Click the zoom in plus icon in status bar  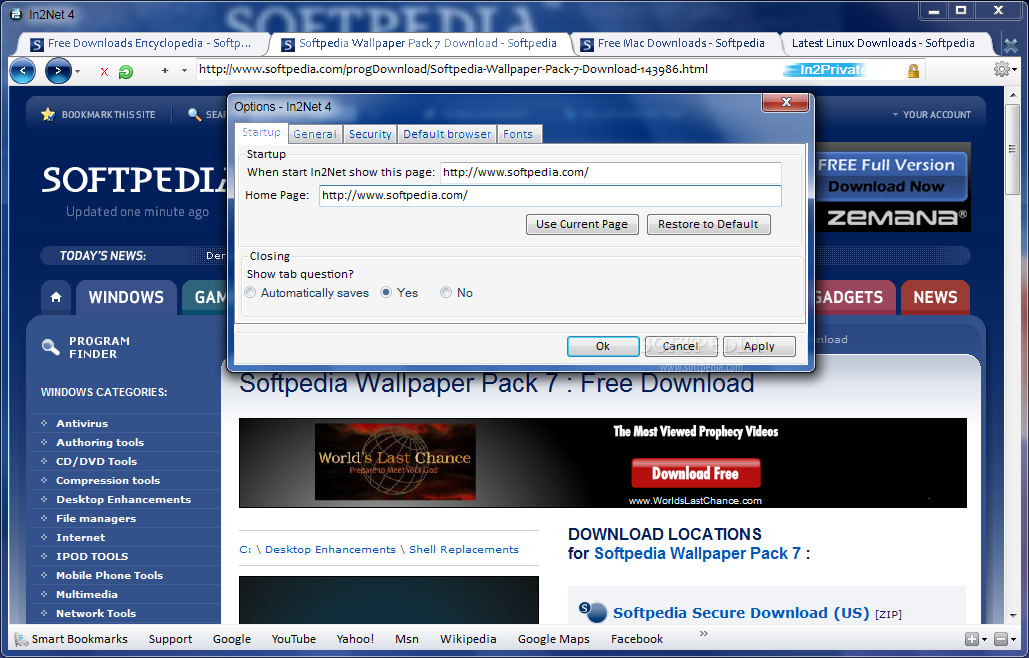click(x=972, y=639)
